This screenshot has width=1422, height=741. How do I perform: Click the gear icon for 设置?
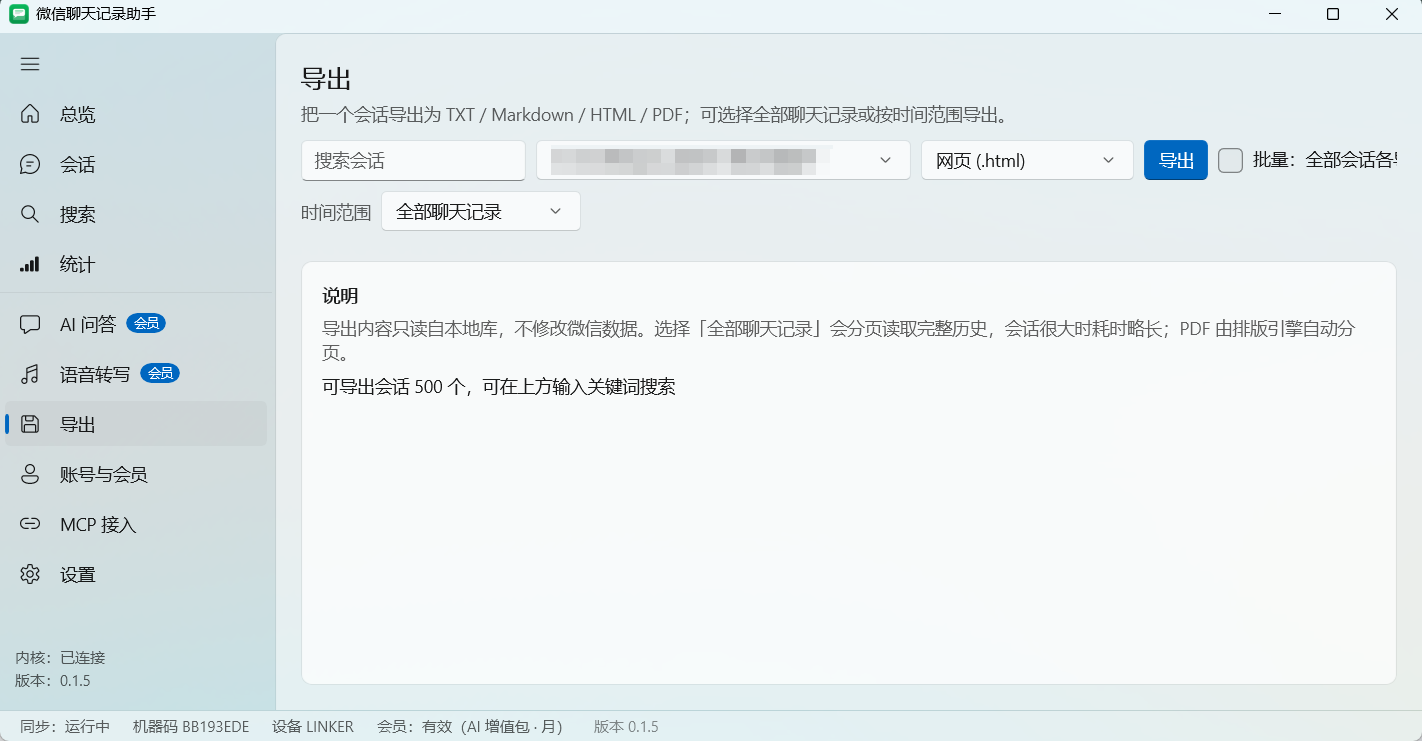30,574
